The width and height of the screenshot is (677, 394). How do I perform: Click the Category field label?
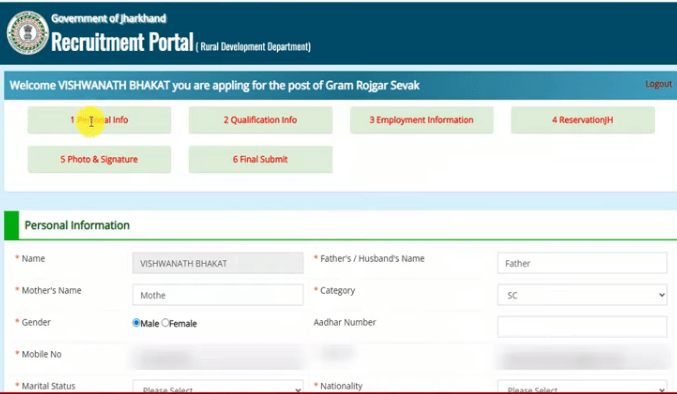[337, 291]
